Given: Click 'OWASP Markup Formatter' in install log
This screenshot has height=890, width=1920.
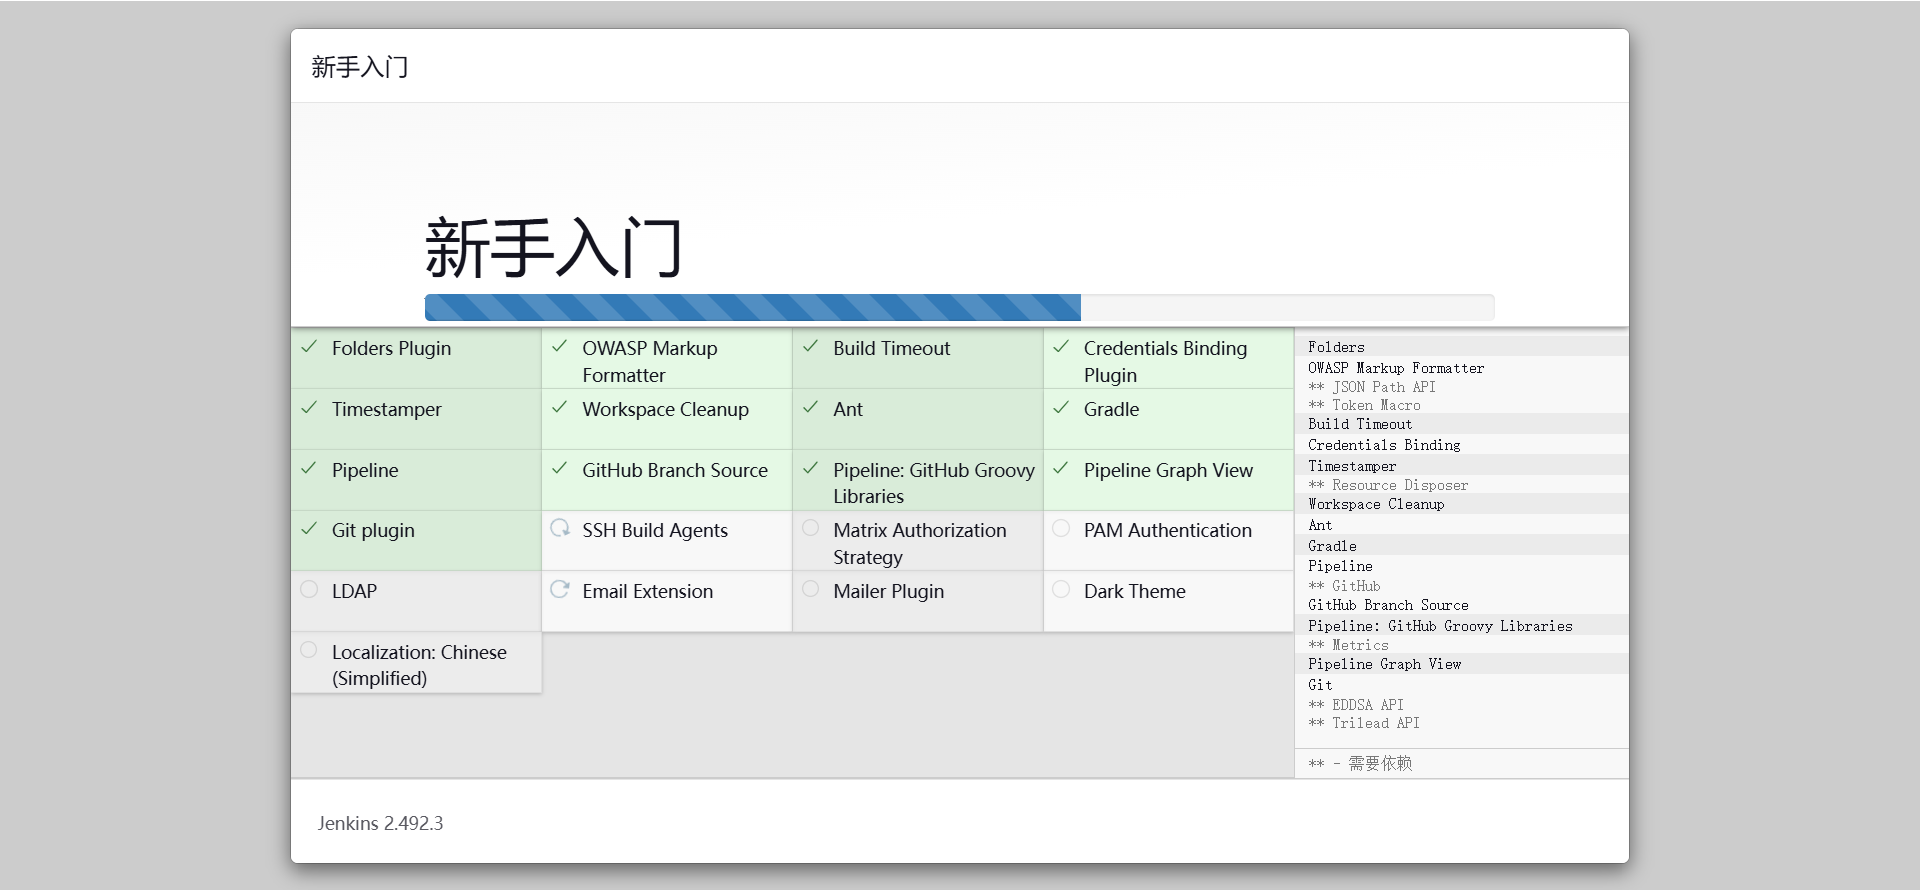Looking at the screenshot, I should click(x=1396, y=368).
